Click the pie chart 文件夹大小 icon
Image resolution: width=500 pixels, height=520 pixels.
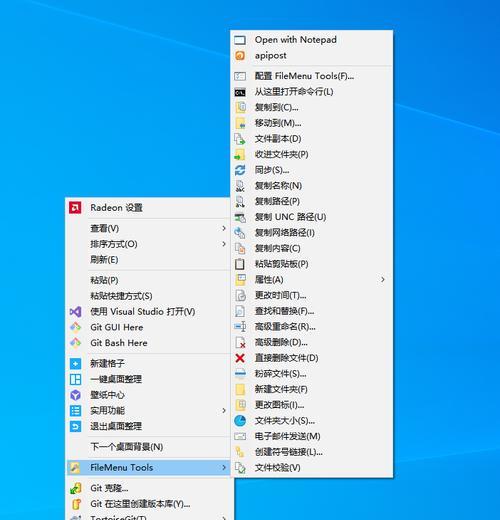coord(240,421)
